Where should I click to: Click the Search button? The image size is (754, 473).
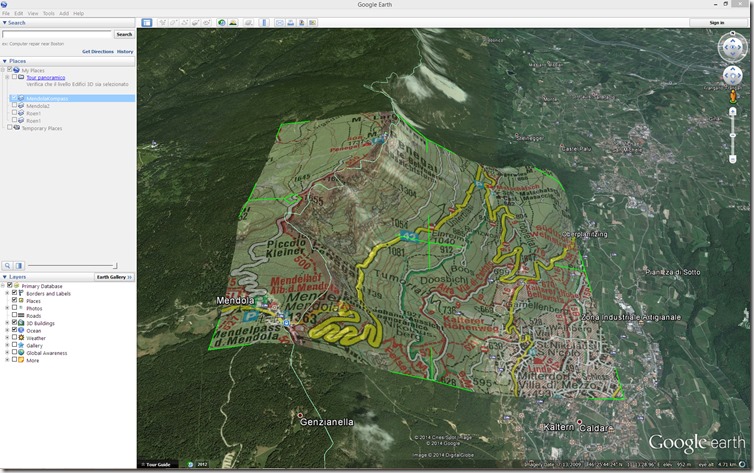coord(124,34)
